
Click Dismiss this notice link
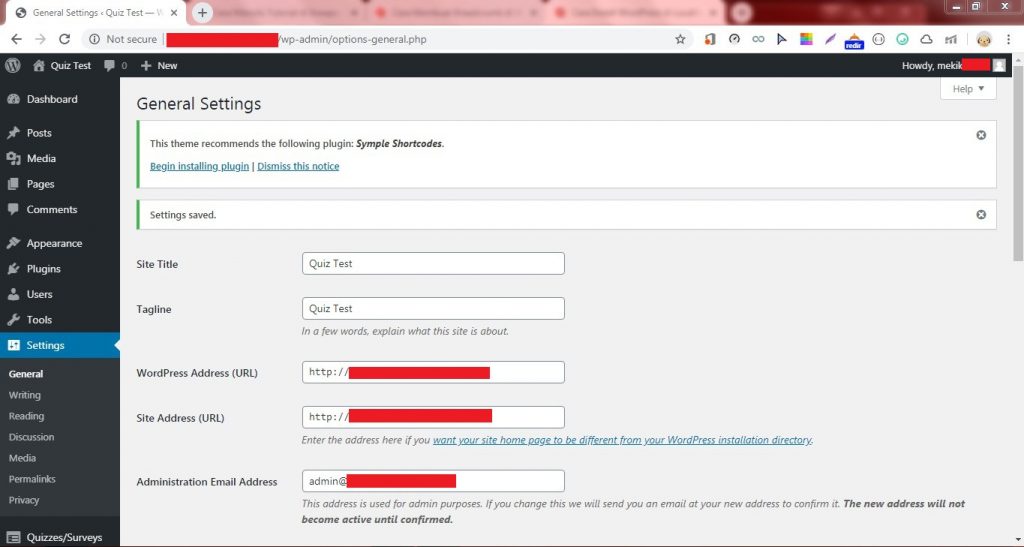click(x=298, y=166)
